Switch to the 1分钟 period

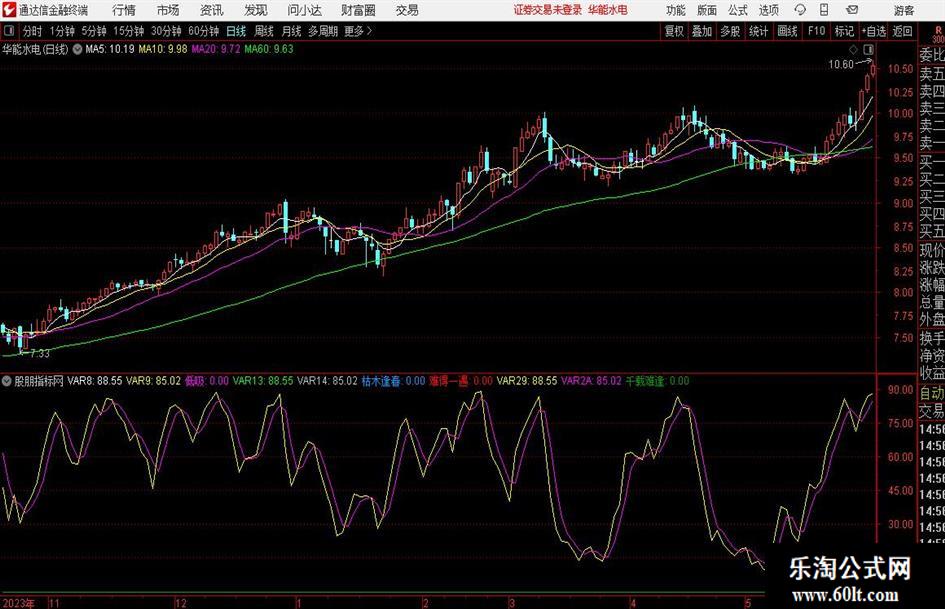click(x=61, y=31)
